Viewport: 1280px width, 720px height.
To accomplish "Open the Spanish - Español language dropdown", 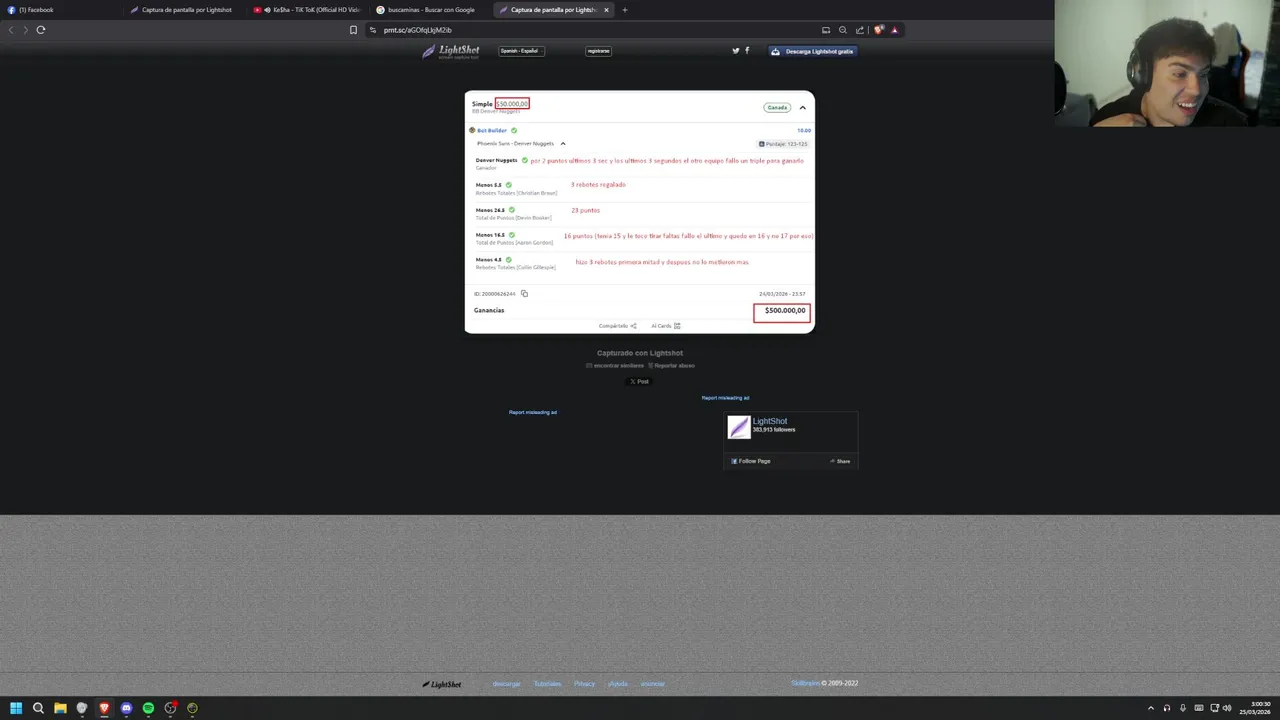I will click(x=521, y=51).
